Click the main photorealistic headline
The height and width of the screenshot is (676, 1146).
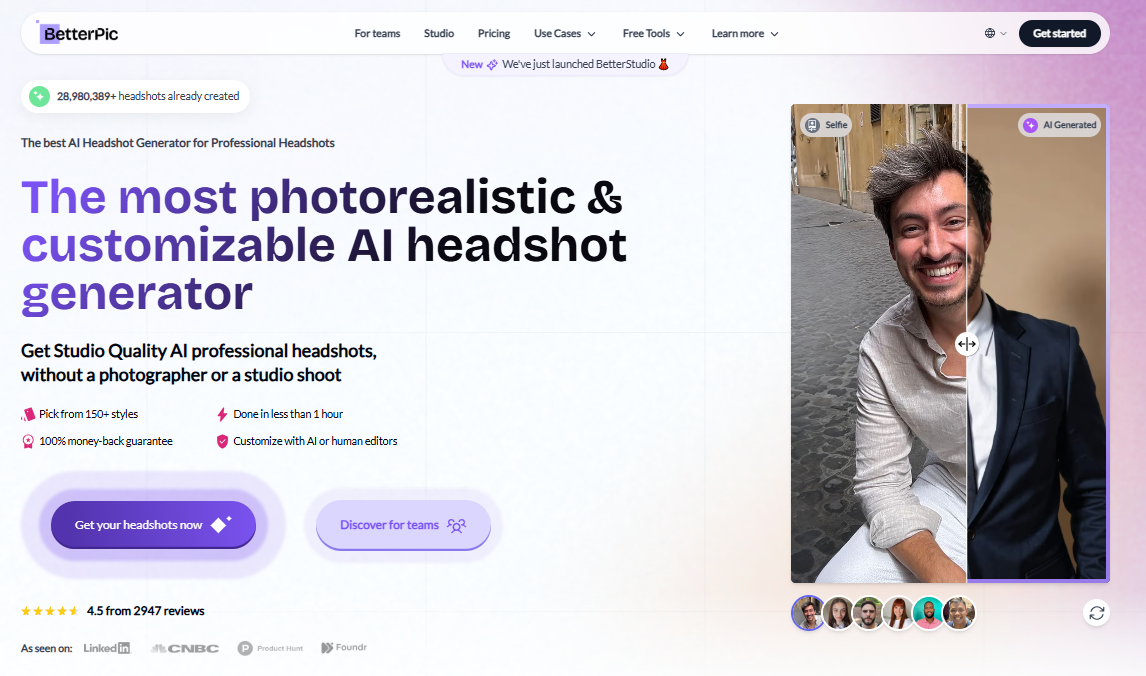coord(324,246)
